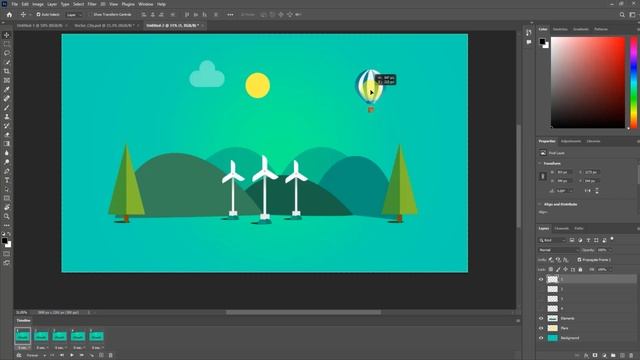This screenshot has width=640, height=360.
Task: Switch to first Untitled document tab
Action: (40, 25)
